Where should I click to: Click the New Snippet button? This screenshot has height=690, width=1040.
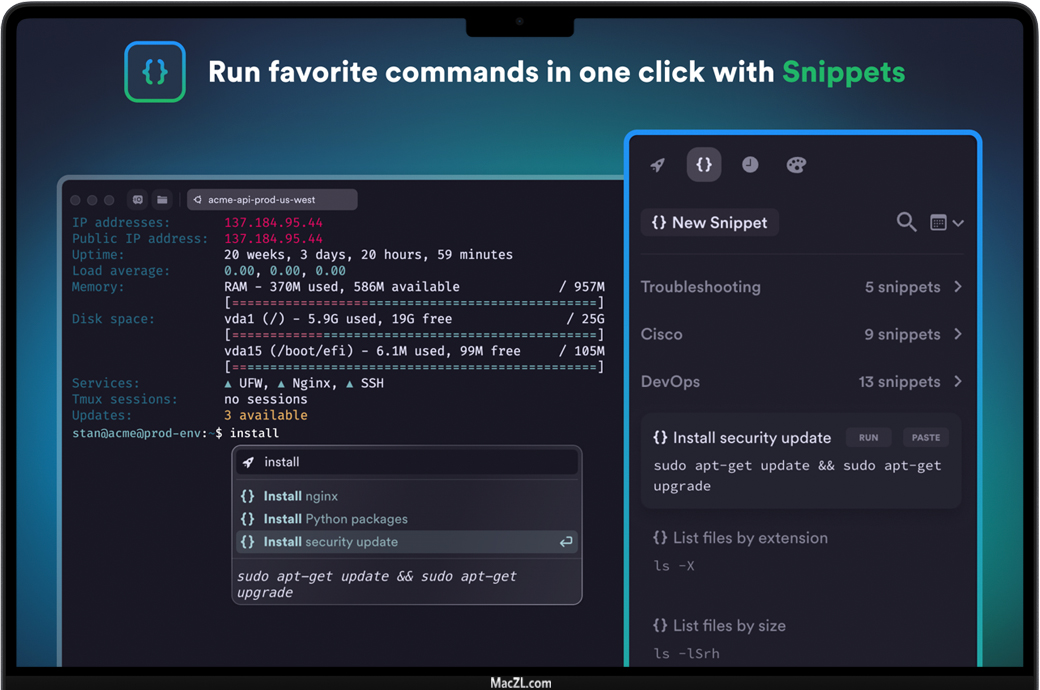click(x=709, y=222)
